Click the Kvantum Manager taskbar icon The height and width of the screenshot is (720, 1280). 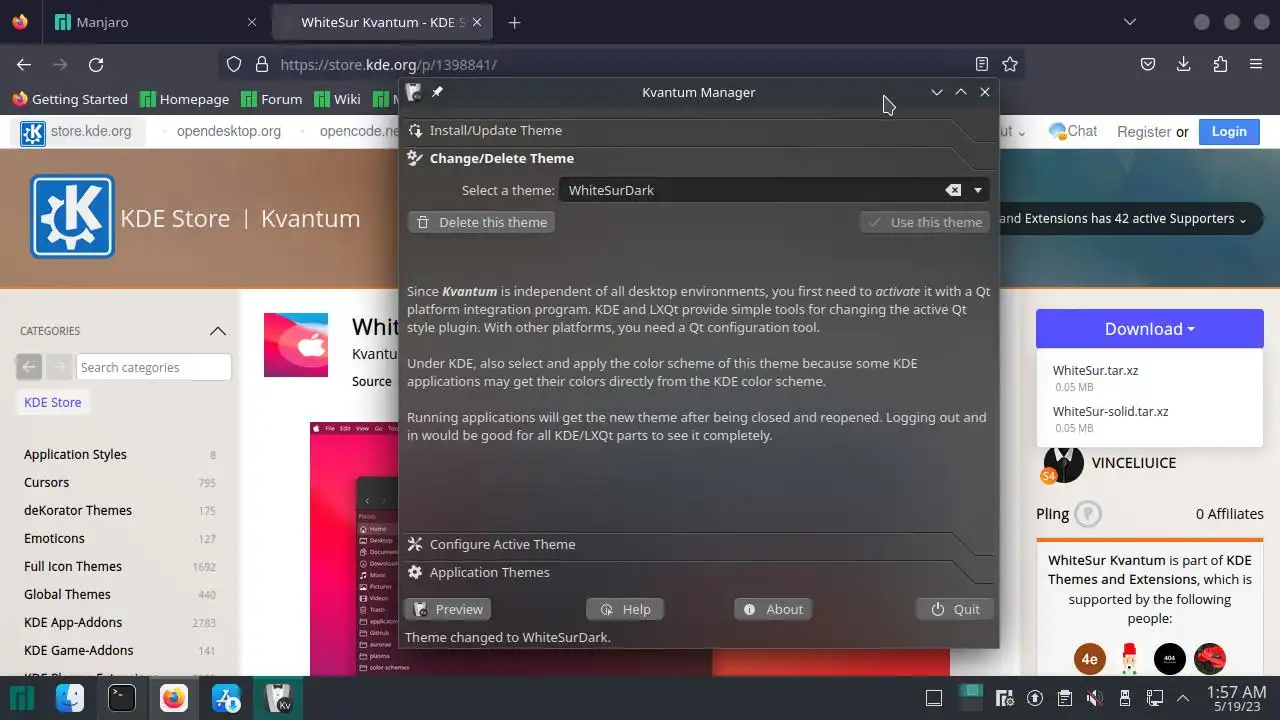click(x=278, y=697)
